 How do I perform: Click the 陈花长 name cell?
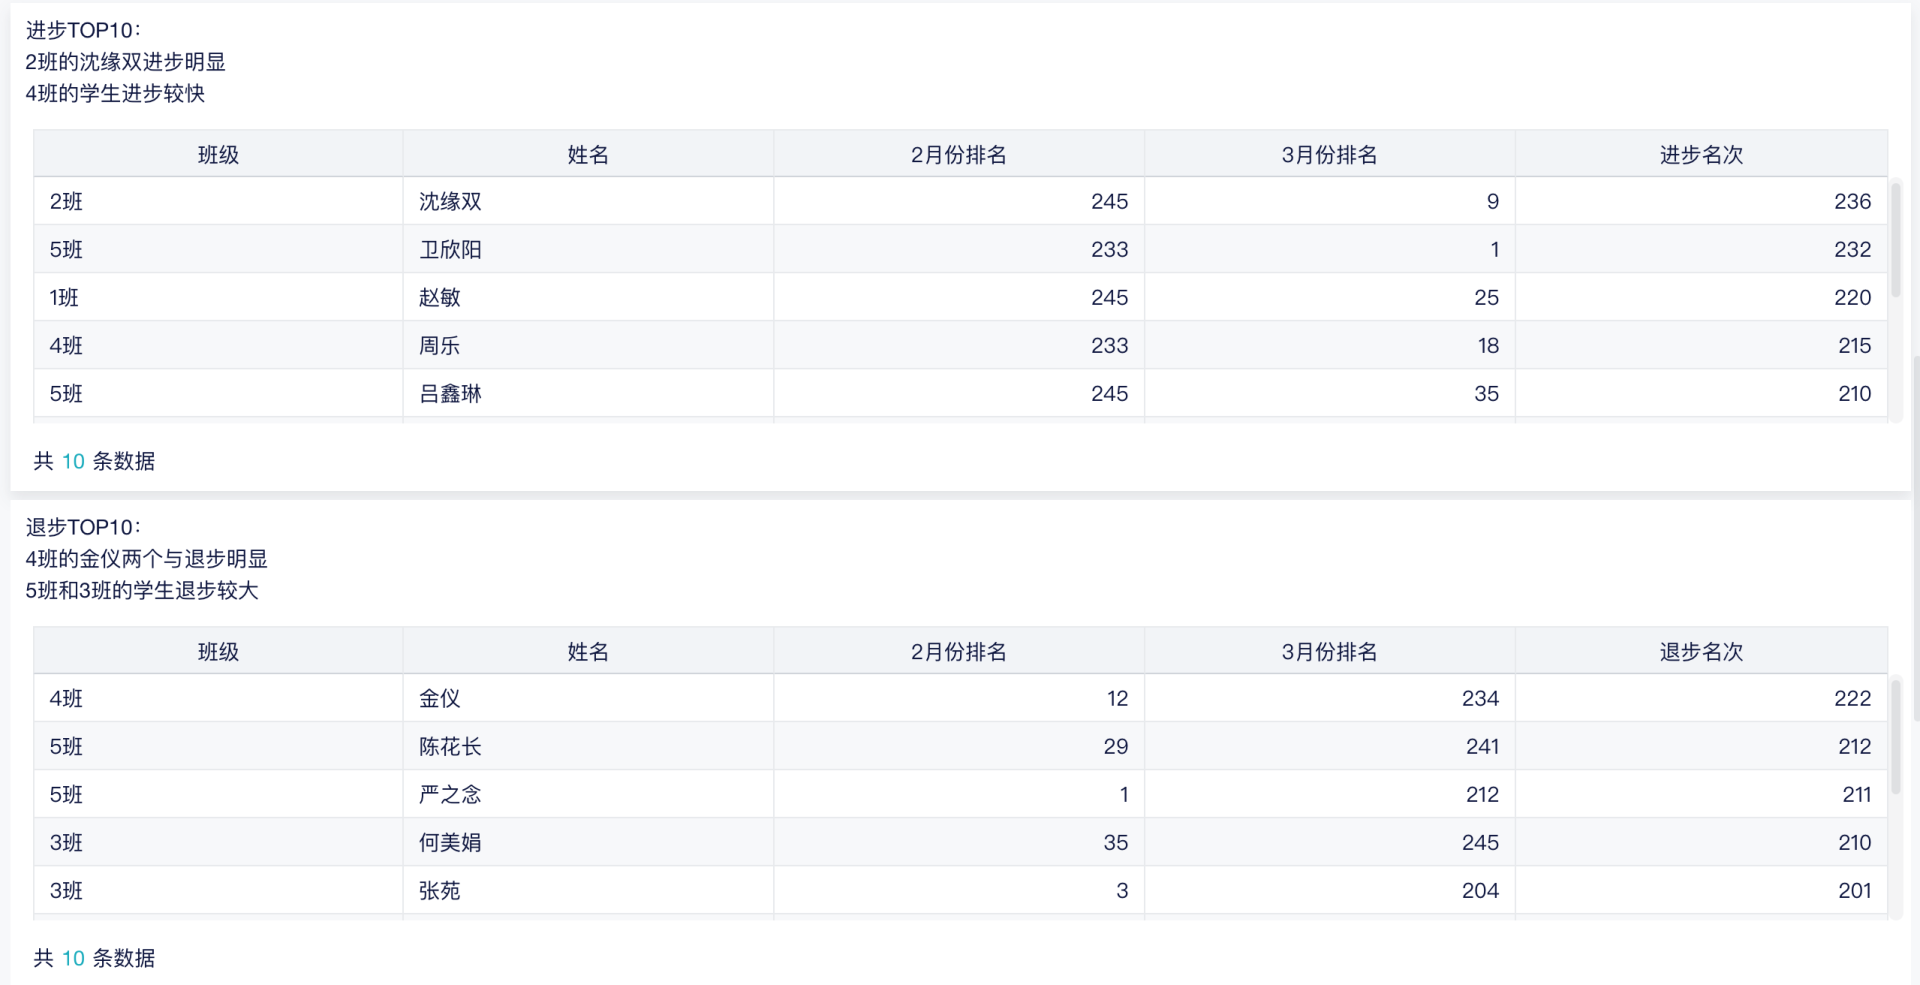click(450, 747)
